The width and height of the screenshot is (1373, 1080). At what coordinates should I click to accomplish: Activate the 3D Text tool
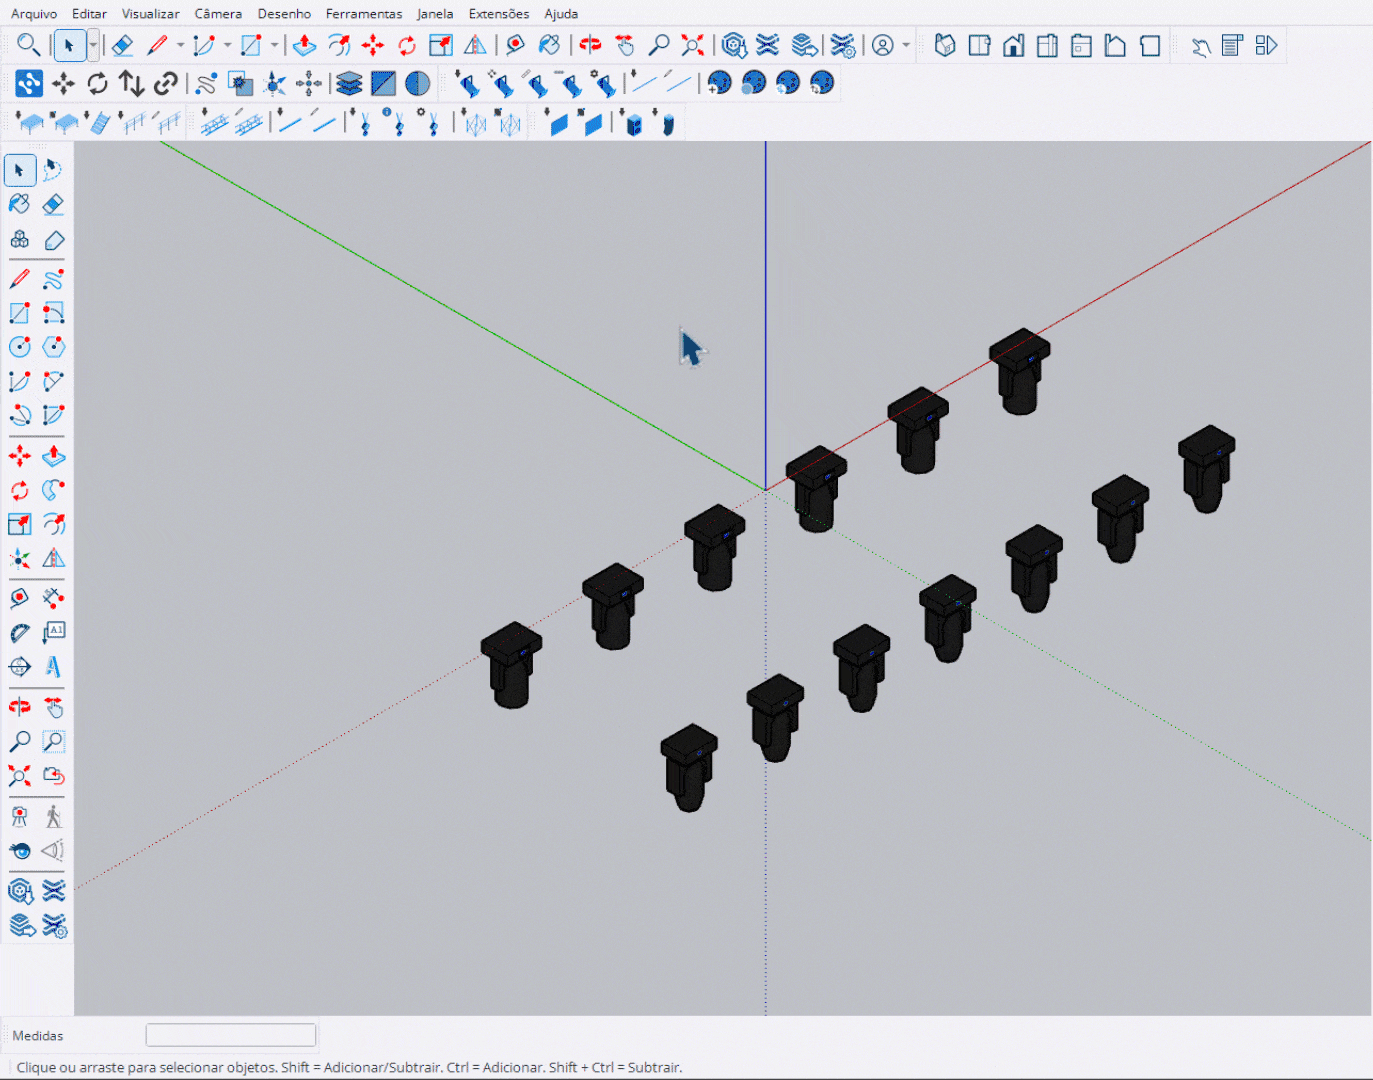54,667
